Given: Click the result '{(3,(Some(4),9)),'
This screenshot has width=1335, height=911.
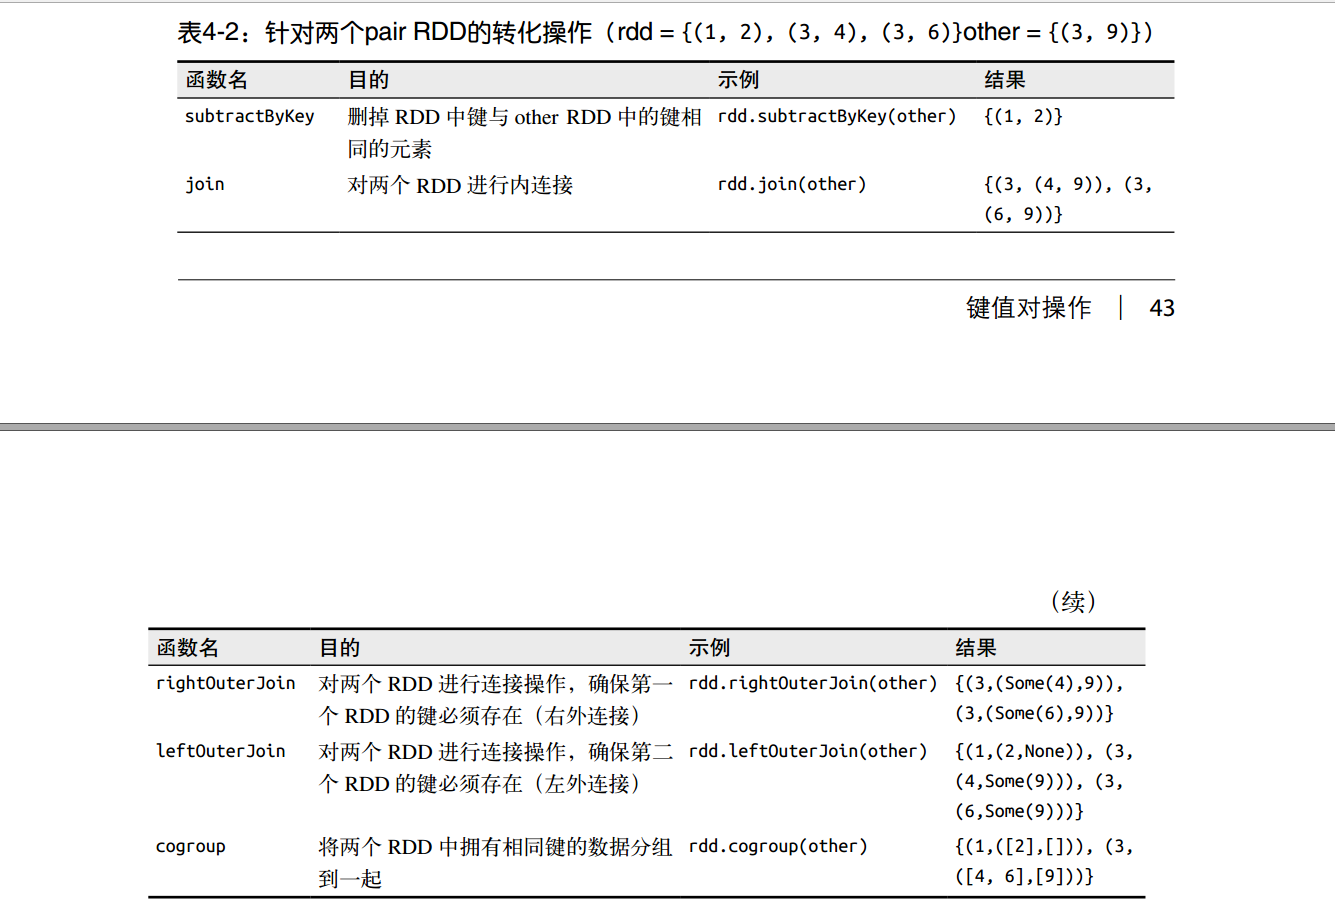Looking at the screenshot, I should tap(1040, 683).
